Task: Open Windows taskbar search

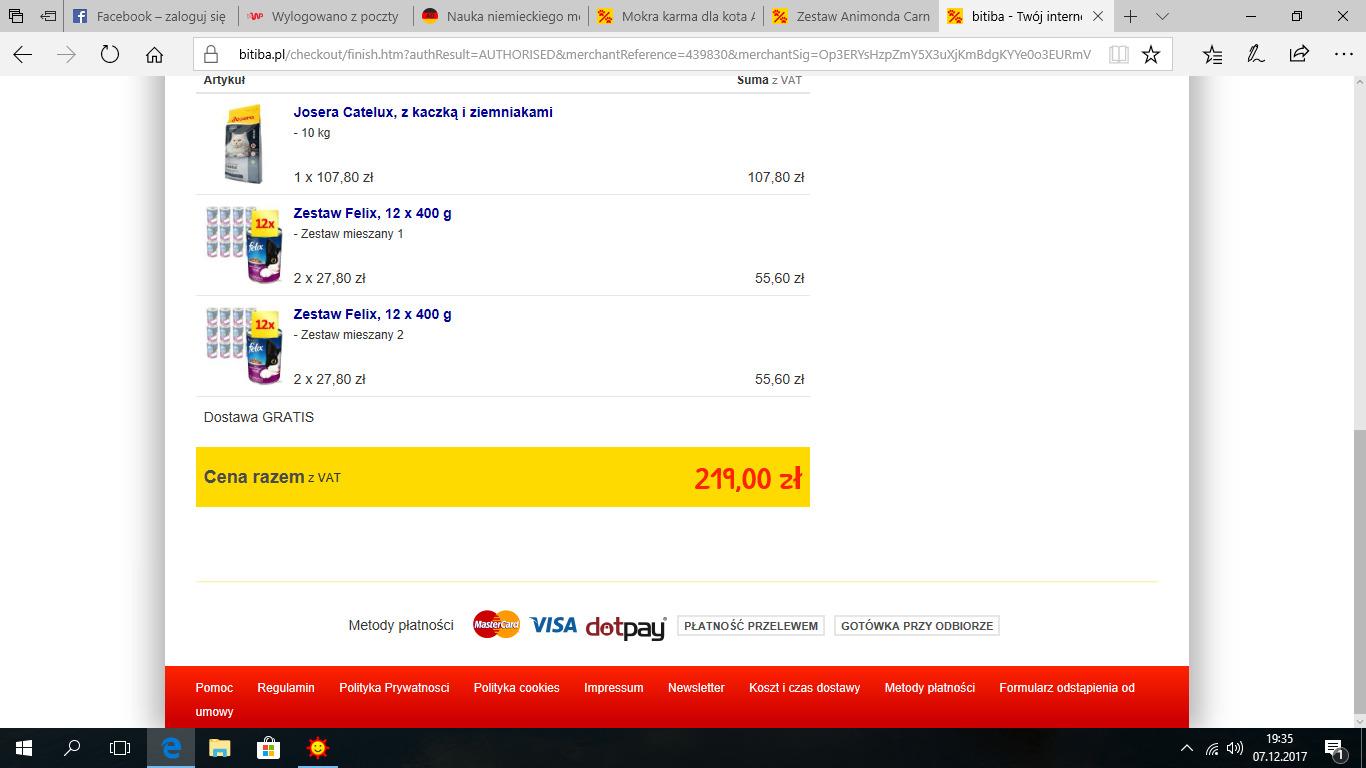Action: [72, 748]
